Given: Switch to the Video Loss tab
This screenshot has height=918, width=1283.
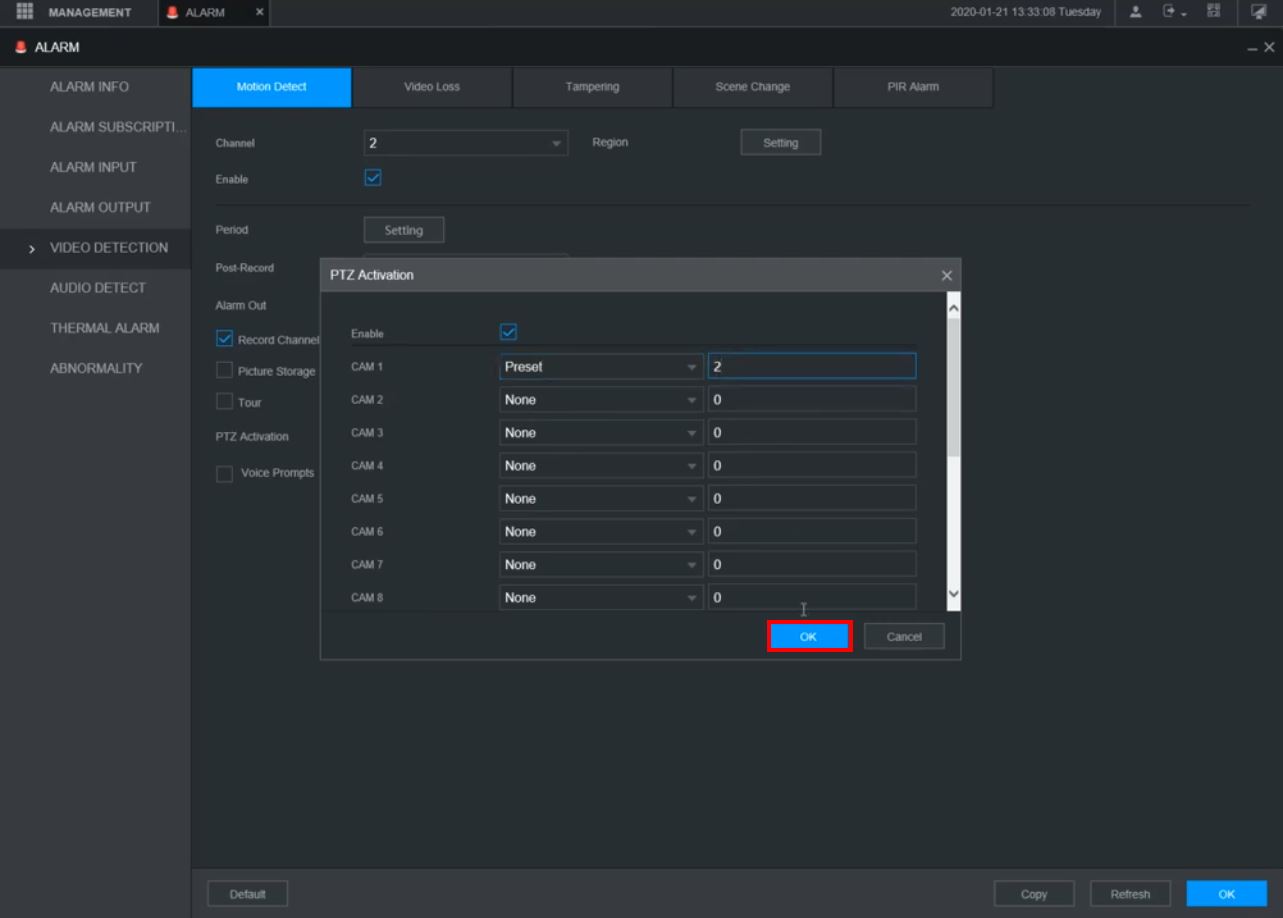Looking at the screenshot, I should (x=432, y=87).
